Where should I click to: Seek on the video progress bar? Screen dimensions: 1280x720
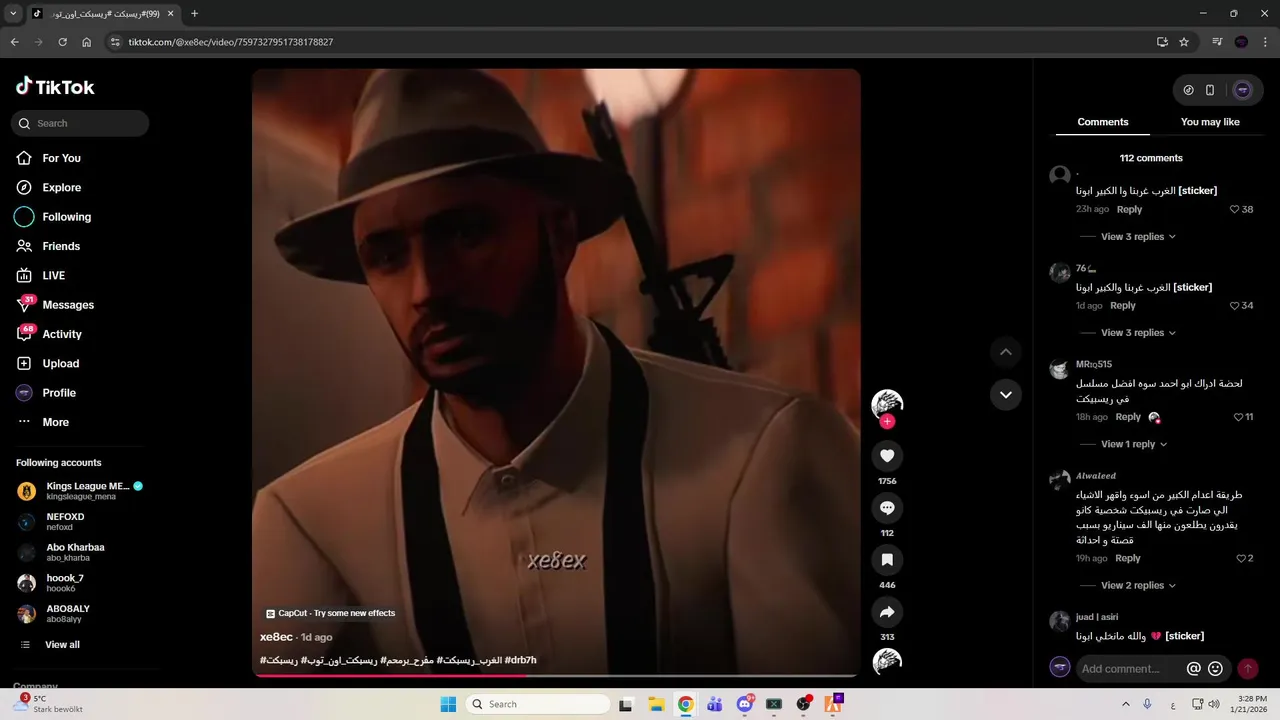click(x=556, y=675)
